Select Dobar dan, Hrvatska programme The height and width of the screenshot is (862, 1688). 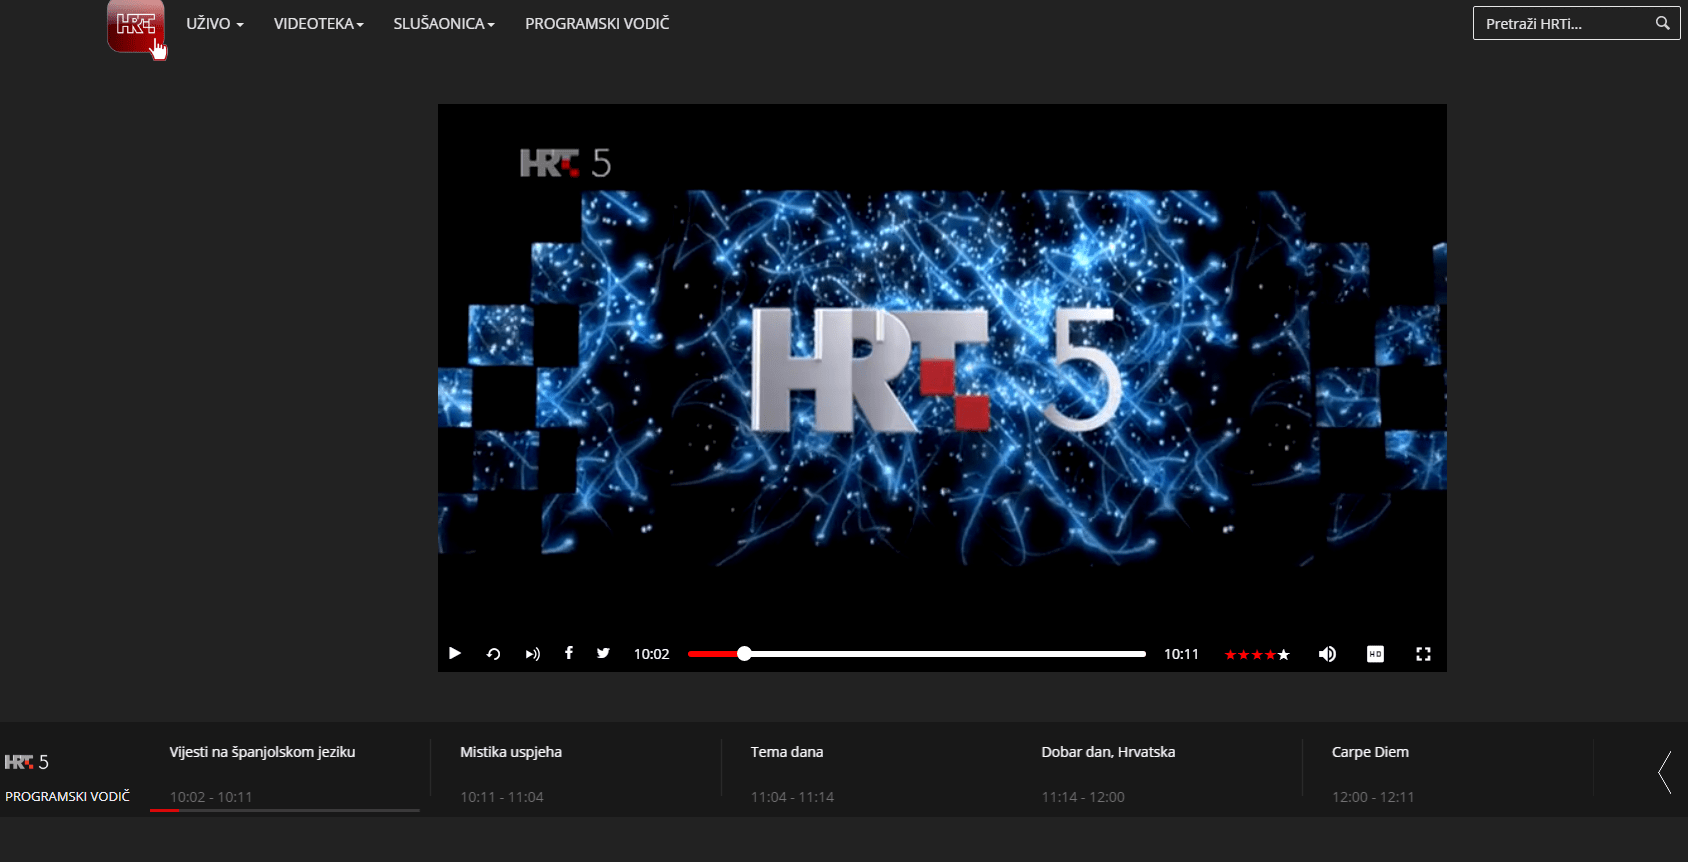click(x=1108, y=752)
